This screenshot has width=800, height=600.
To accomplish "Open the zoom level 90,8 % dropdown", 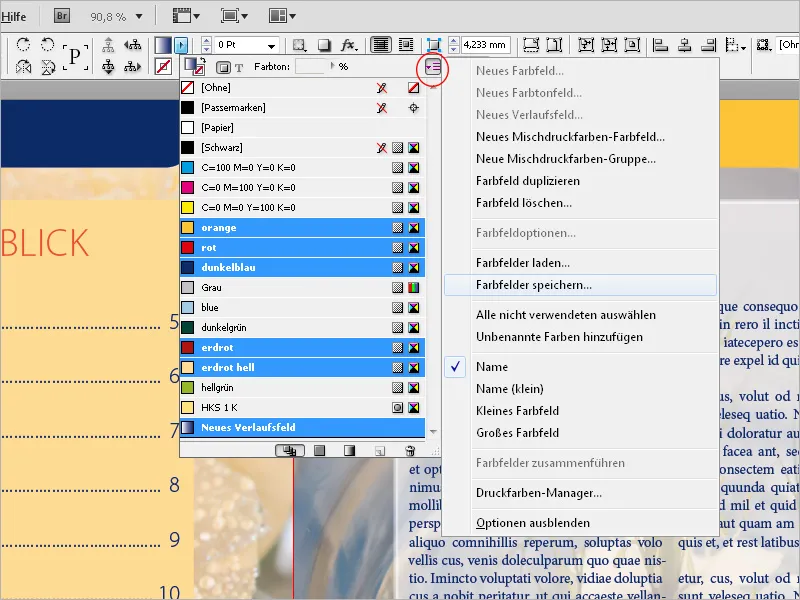I will pyautogui.click(x=139, y=16).
